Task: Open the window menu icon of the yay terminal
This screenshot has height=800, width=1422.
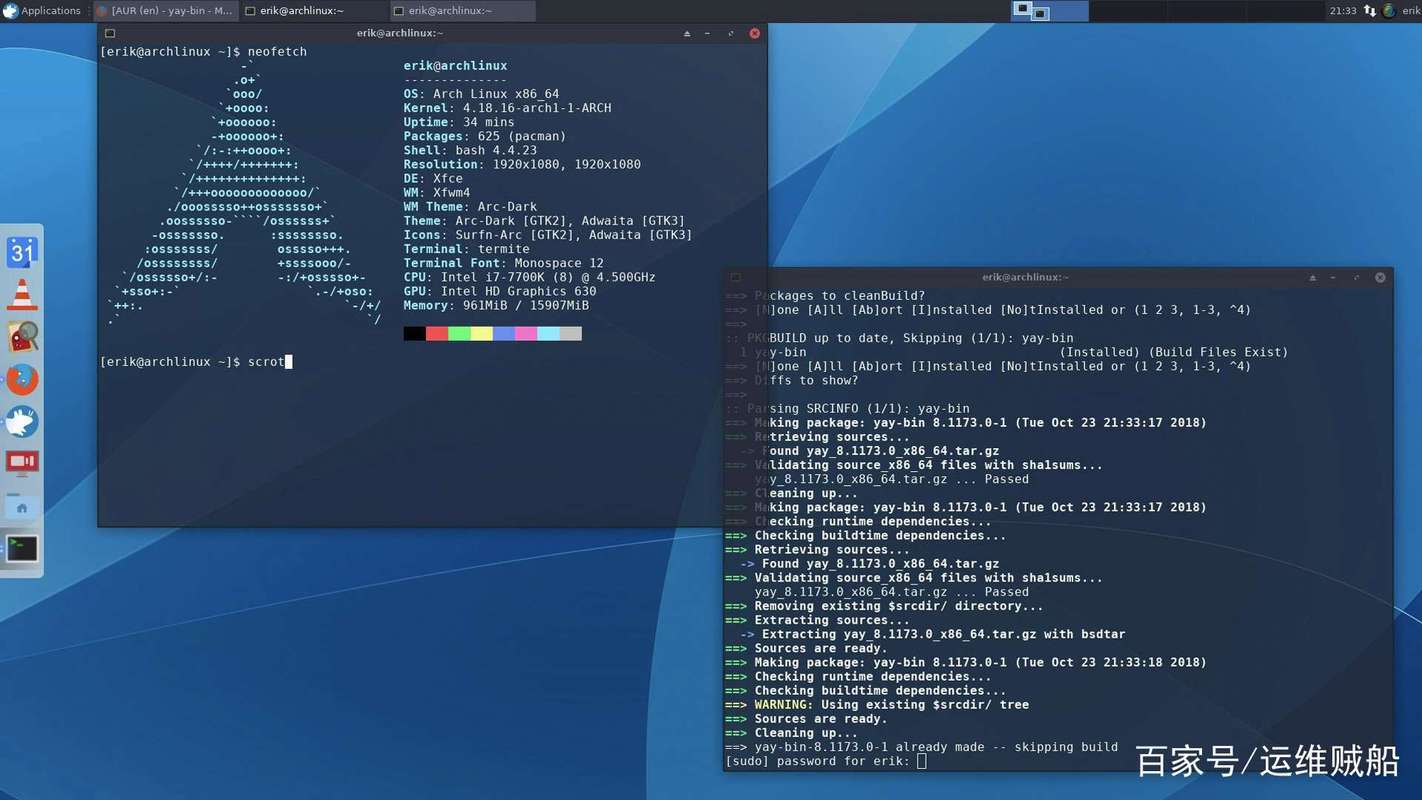Action: [x=735, y=277]
